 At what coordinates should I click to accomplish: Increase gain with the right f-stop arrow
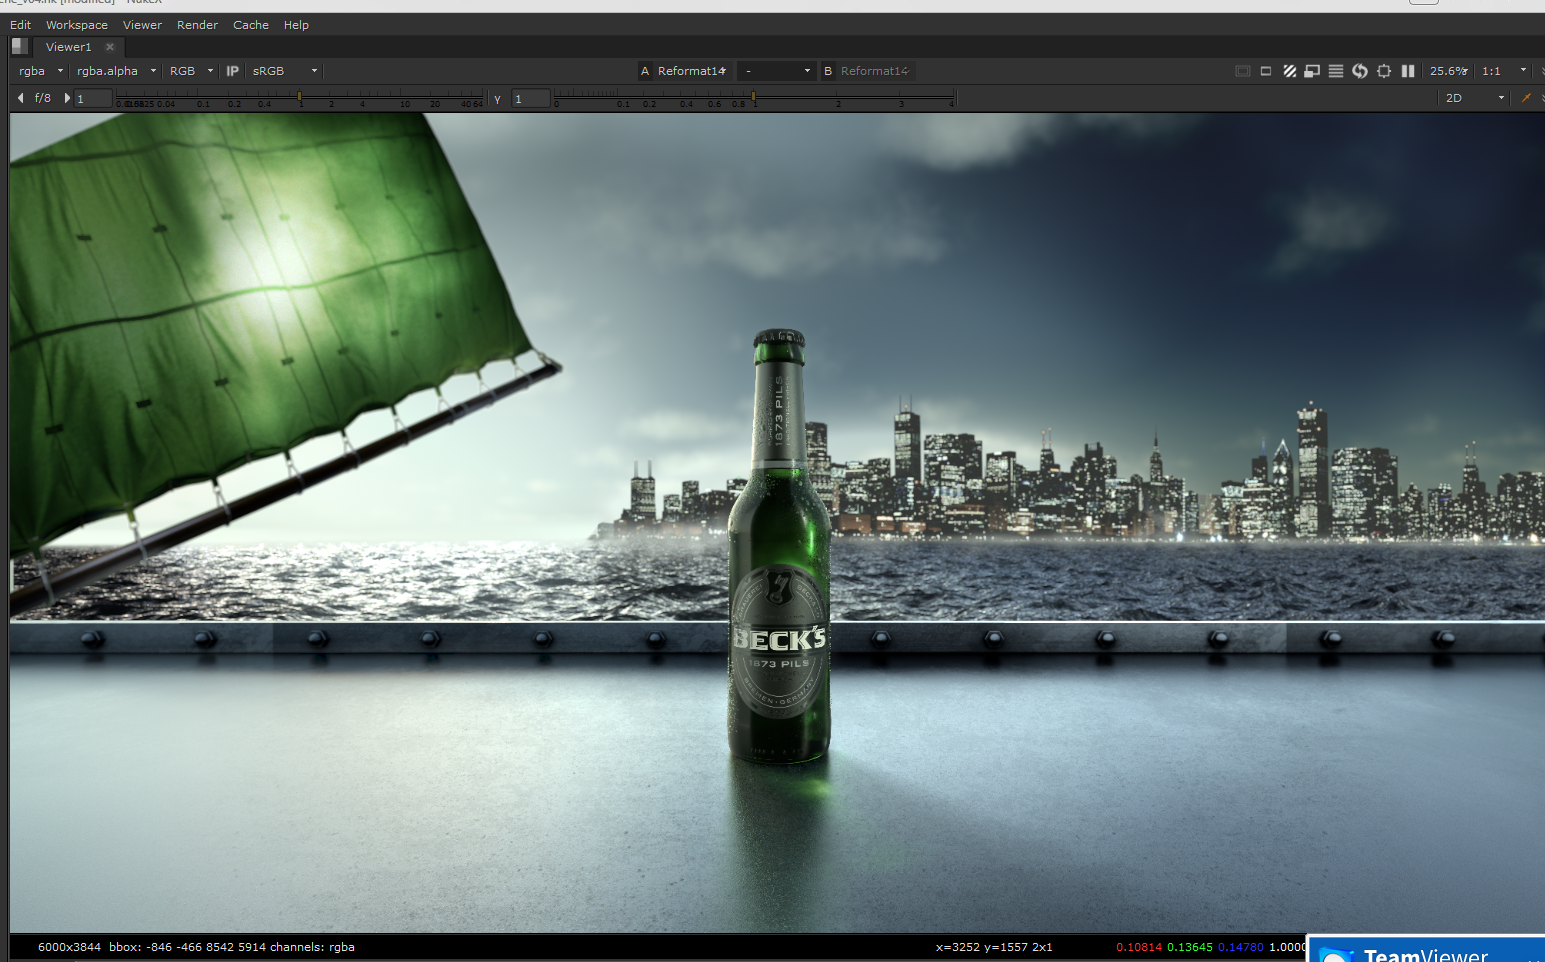[67, 98]
